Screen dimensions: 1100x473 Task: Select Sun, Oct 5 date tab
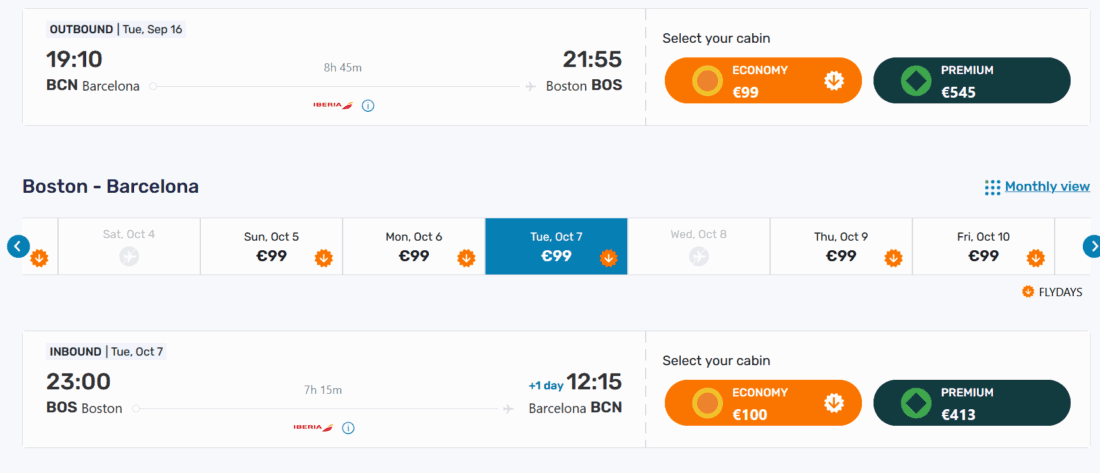point(271,246)
